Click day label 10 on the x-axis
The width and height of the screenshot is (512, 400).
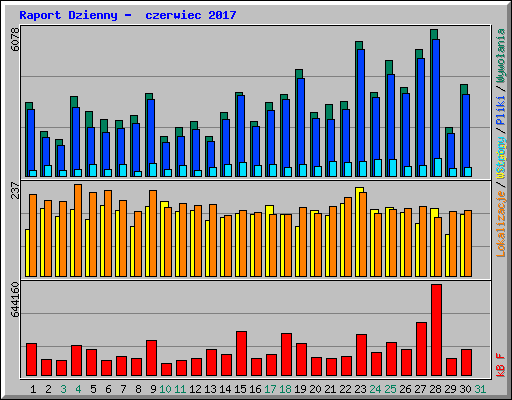(x=165, y=389)
